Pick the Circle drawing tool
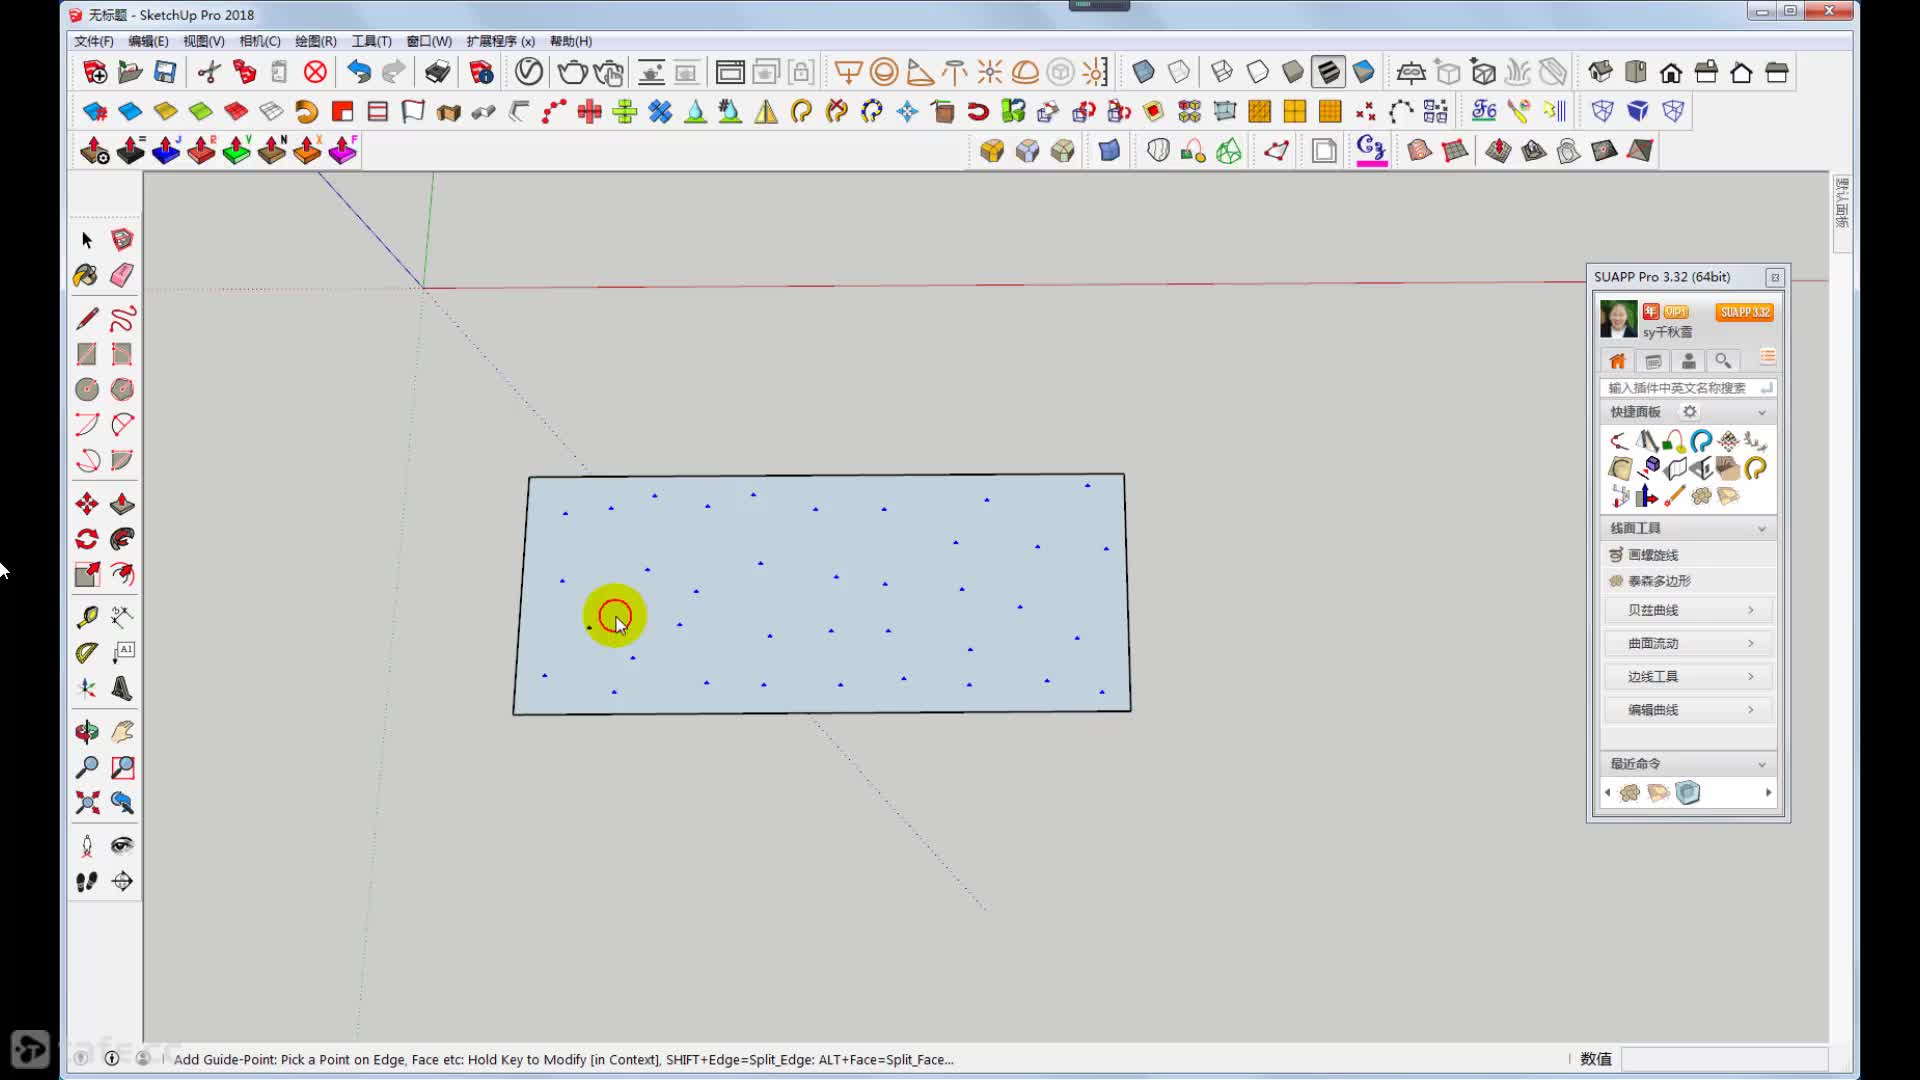Viewport: 1920px width, 1080px height. (87, 389)
